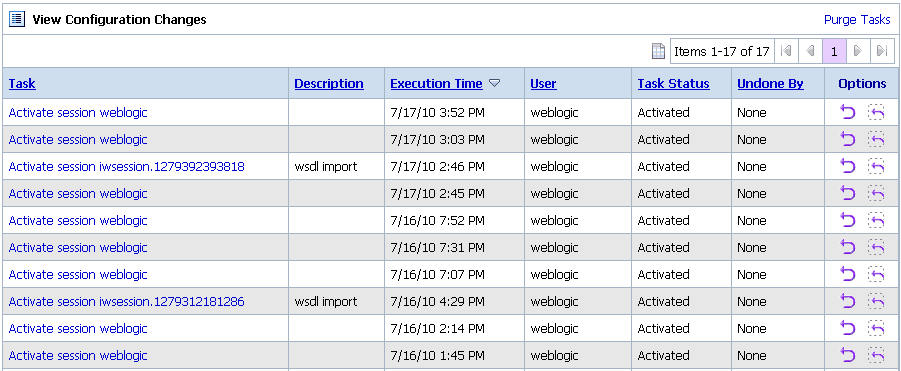
Task: Undo the task executed 7/16/10 7:52 PM
Action: [x=848, y=221]
